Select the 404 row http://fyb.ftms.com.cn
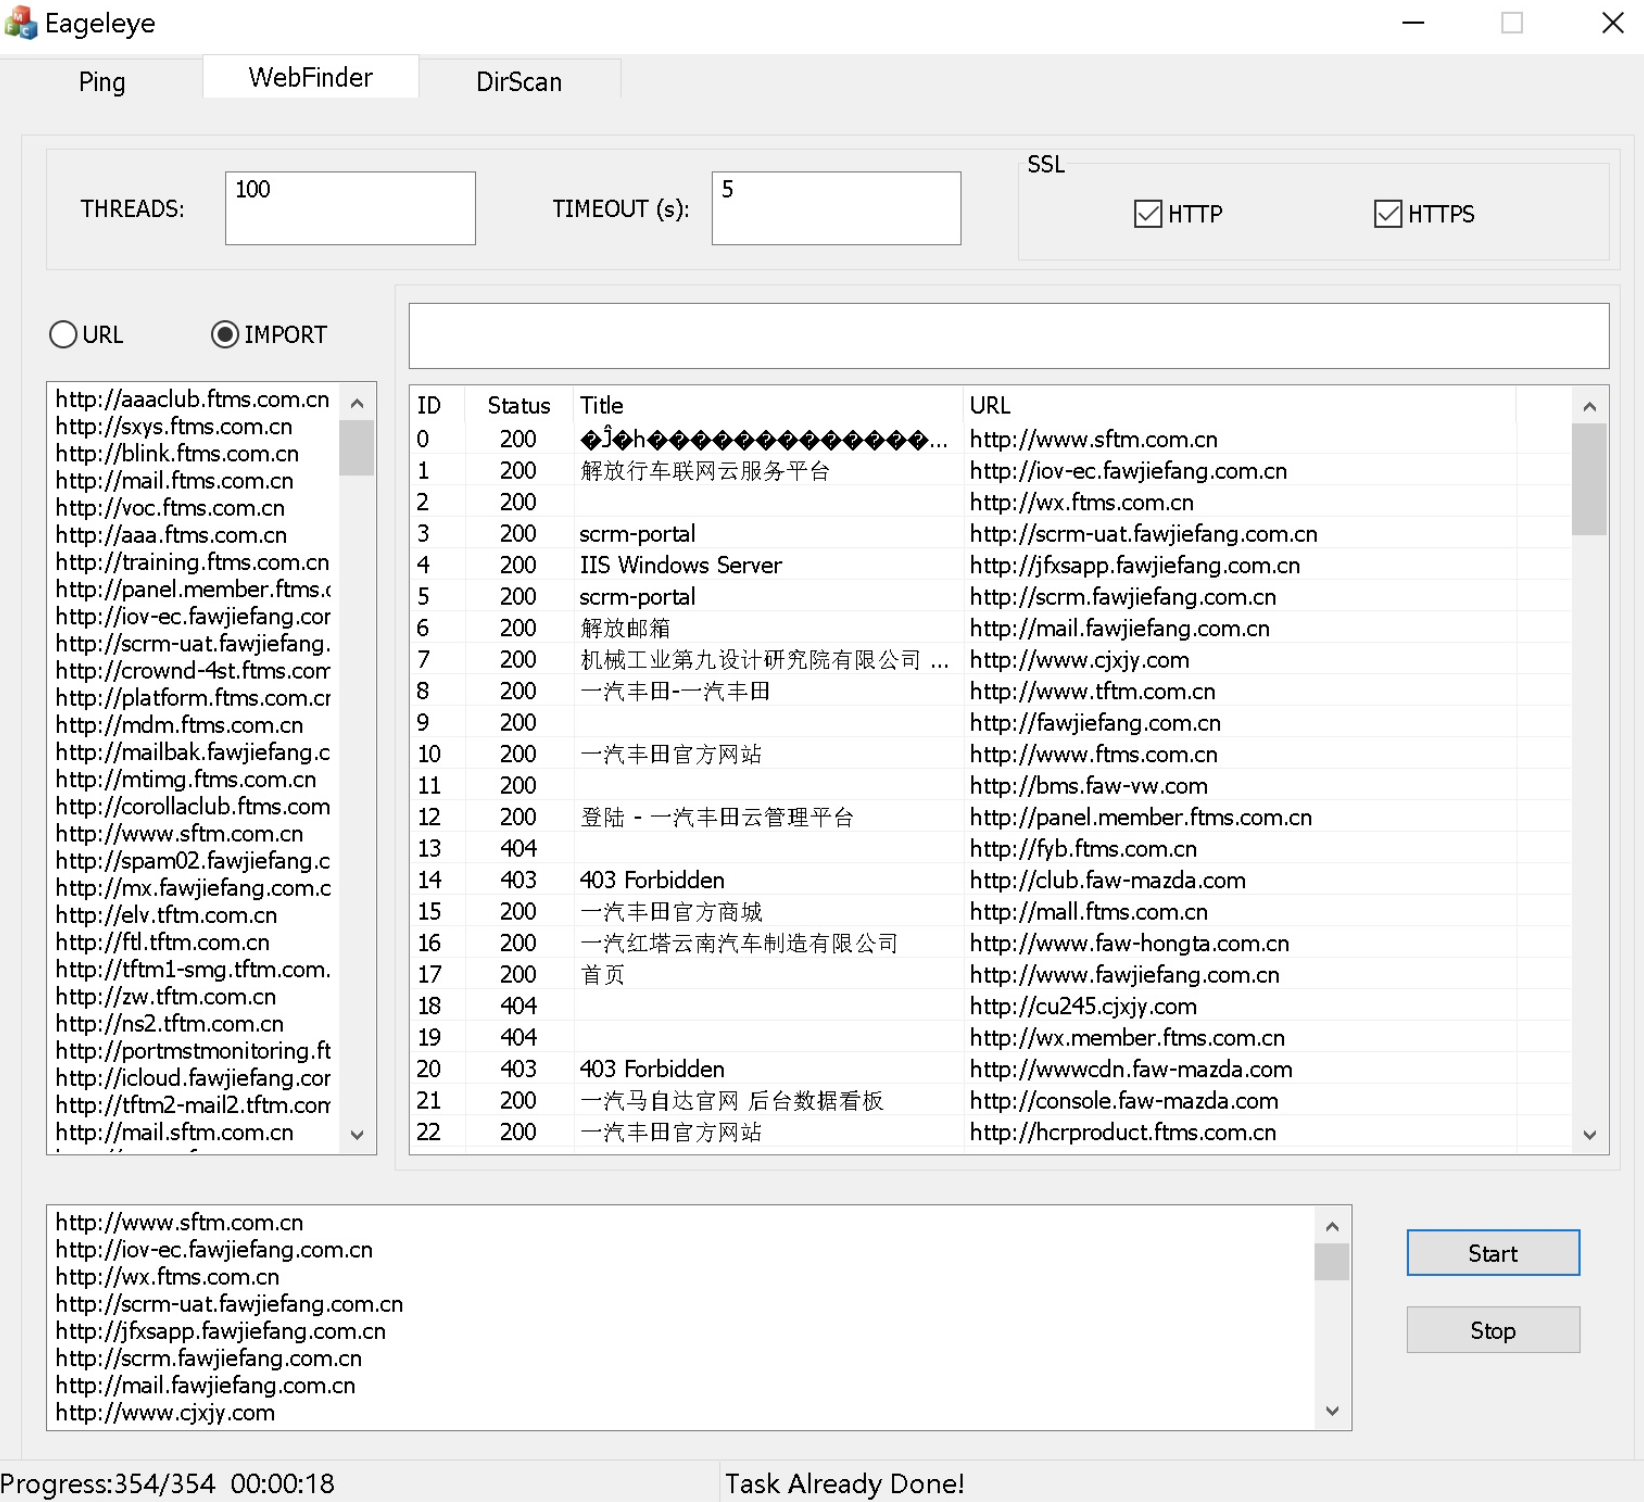This screenshot has width=1644, height=1502. (x=990, y=849)
